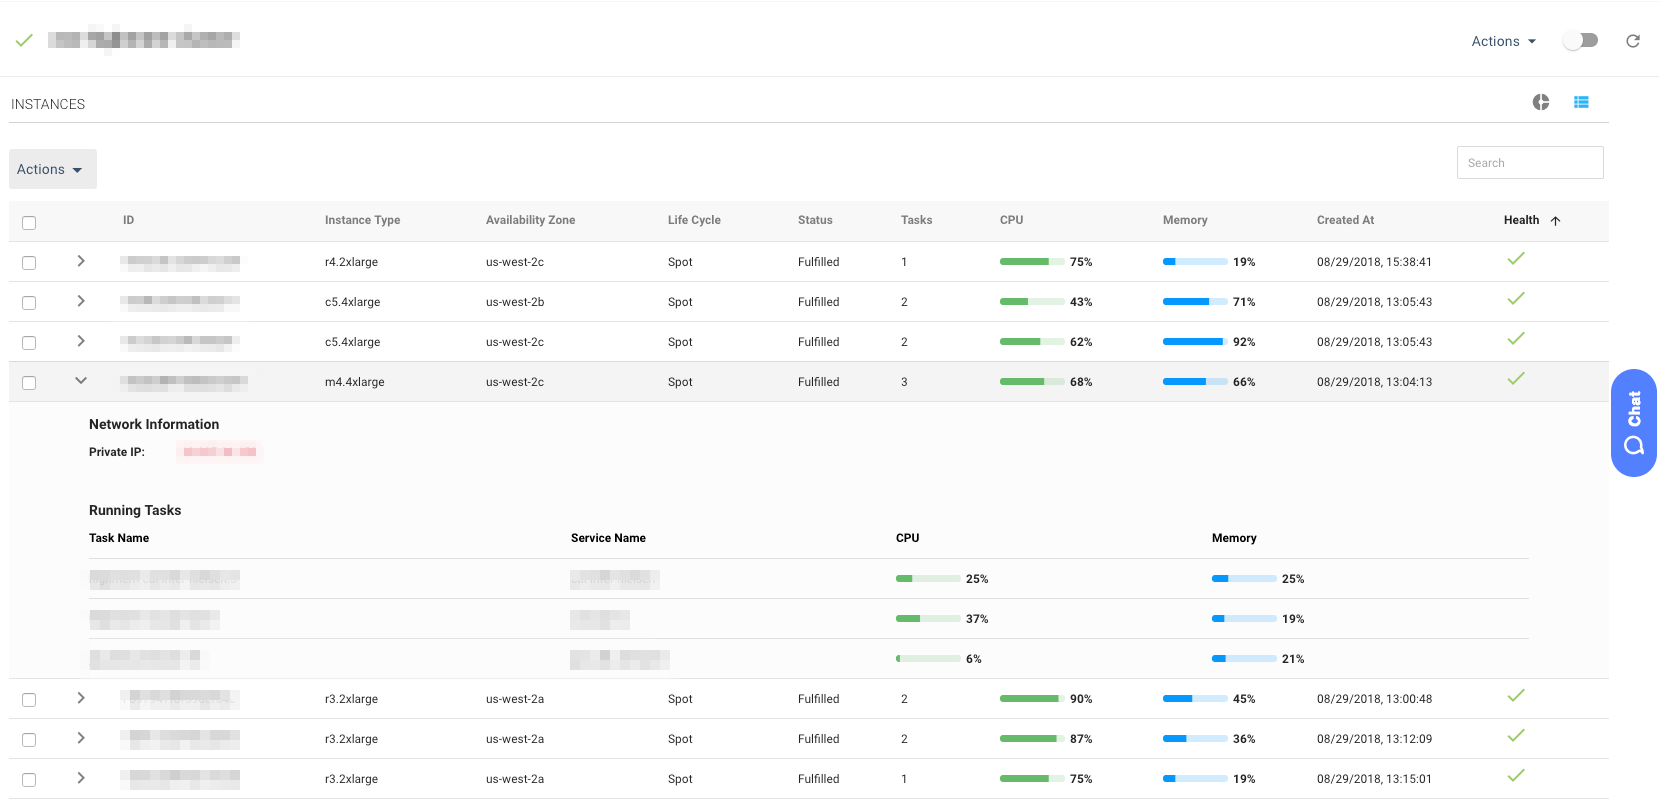1659x799 pixels.
Task: Click health checkmark for r4.2xlarge instance
Action: [x=1516, y=259]
